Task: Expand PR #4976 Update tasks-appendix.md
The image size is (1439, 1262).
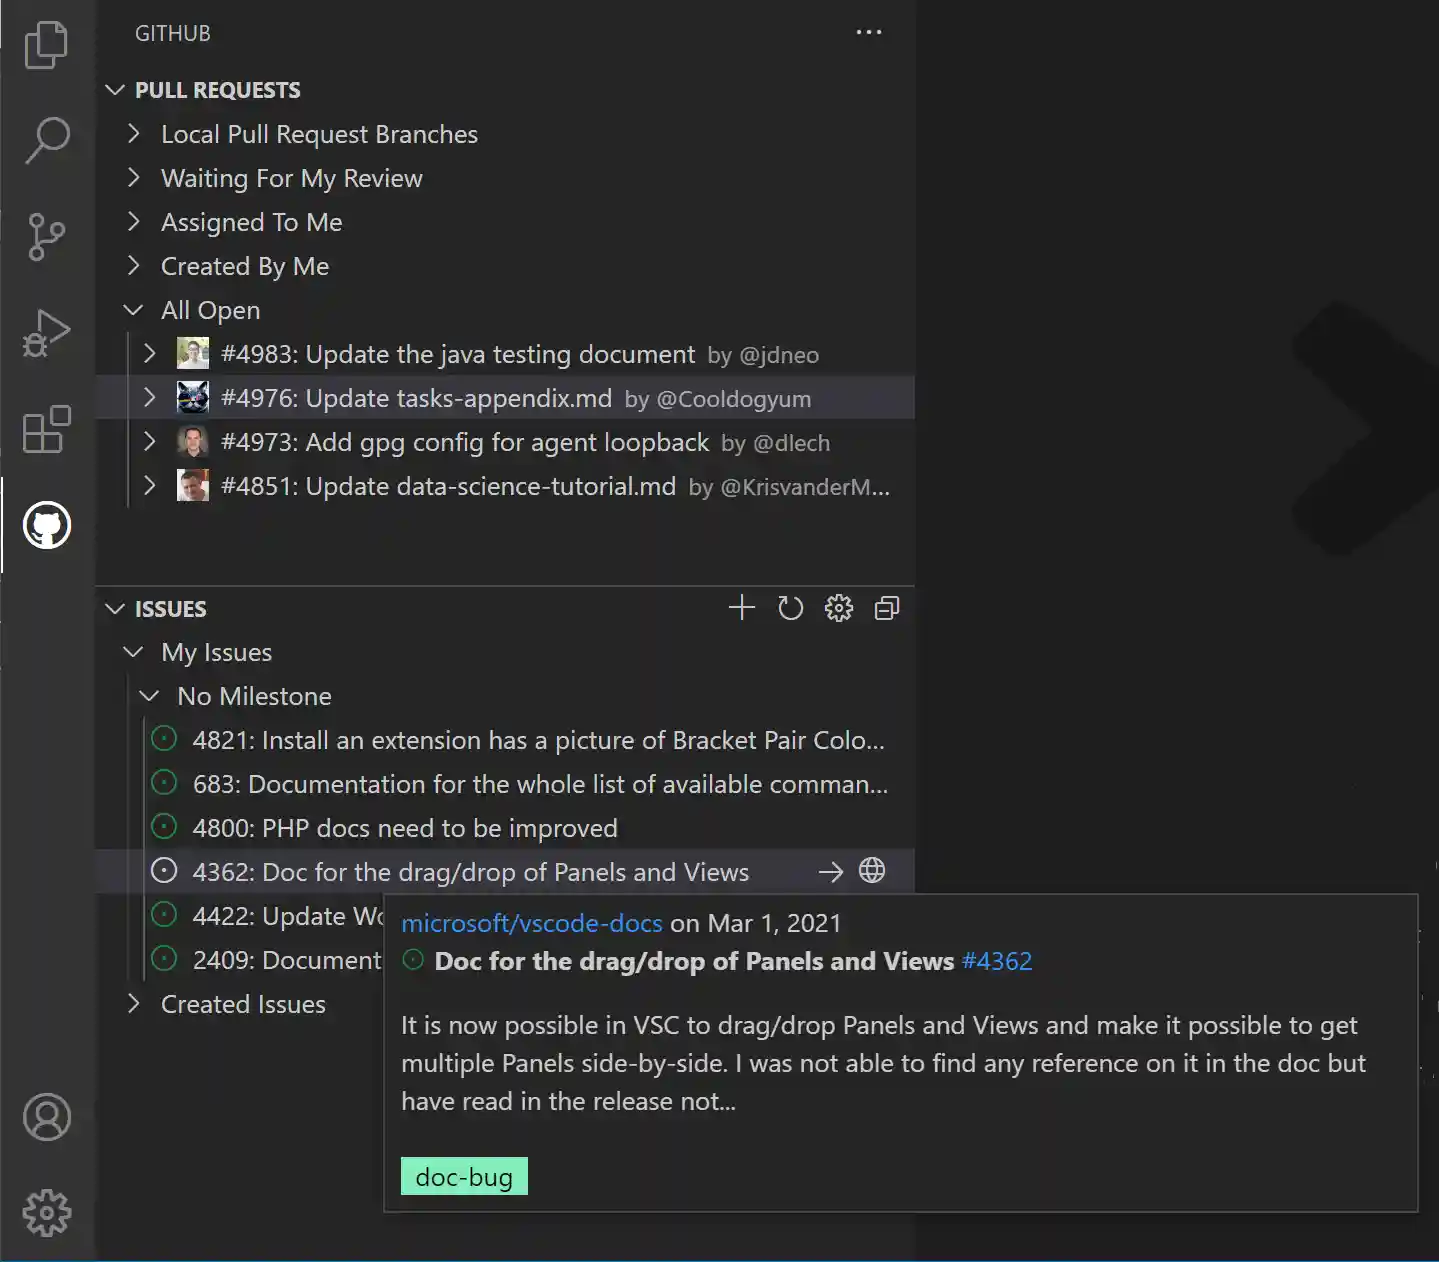Action: coord(150,397)
